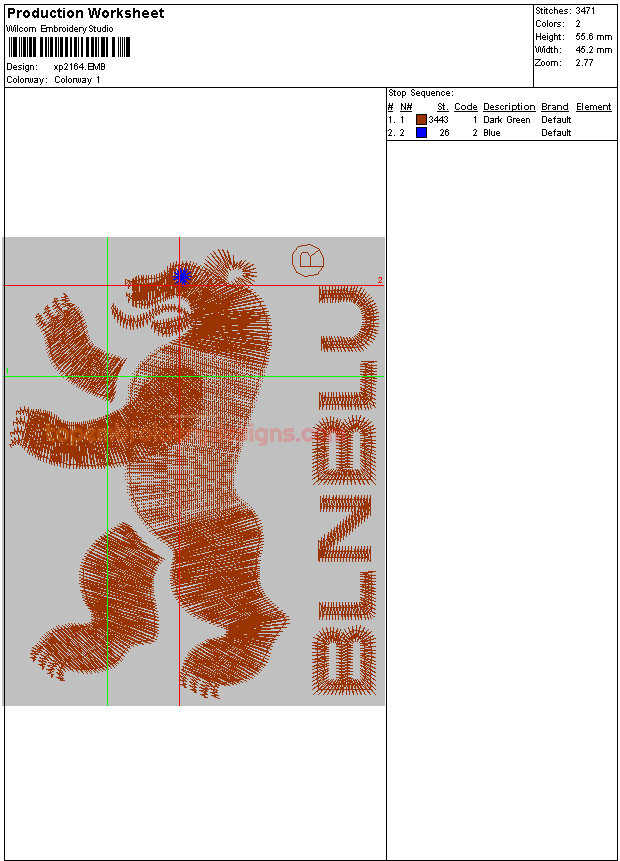Image resolution: width=620 pixels, height=861 pixels.
Task: Click the 'Description' column header
Action: (509, 107)
